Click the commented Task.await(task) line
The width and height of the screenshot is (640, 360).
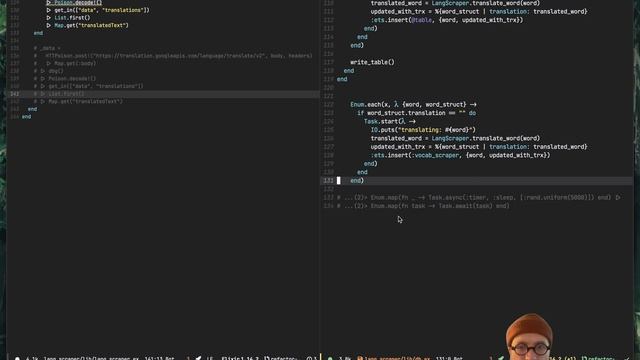click(423, 206)
